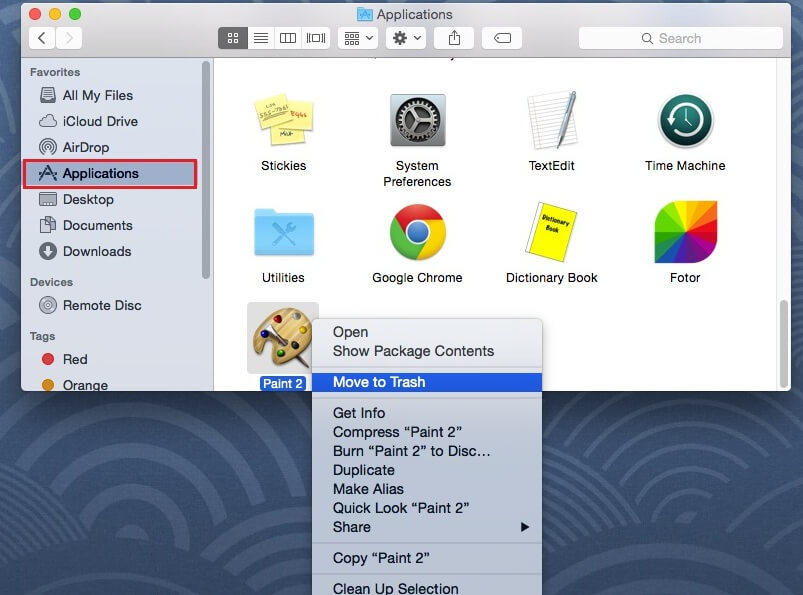
Task: Switch to column view
Action: click(287, 38)
